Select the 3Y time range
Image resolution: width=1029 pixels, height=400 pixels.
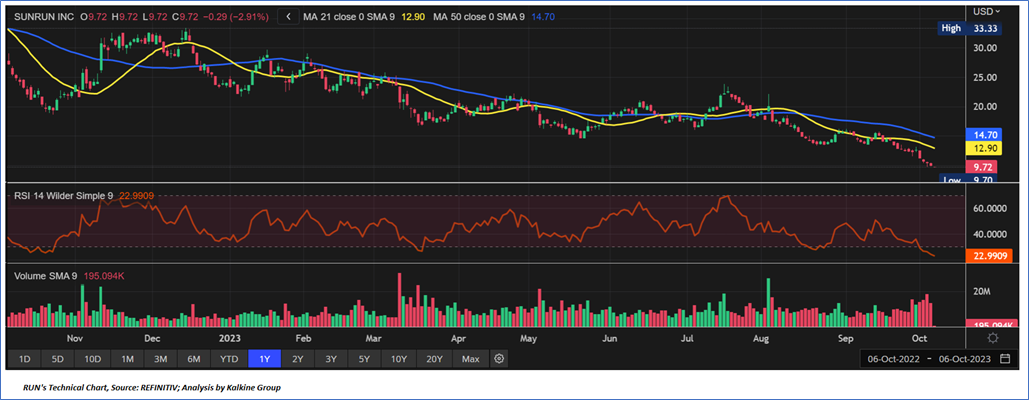pyautogui.click(x=331, y=359)
